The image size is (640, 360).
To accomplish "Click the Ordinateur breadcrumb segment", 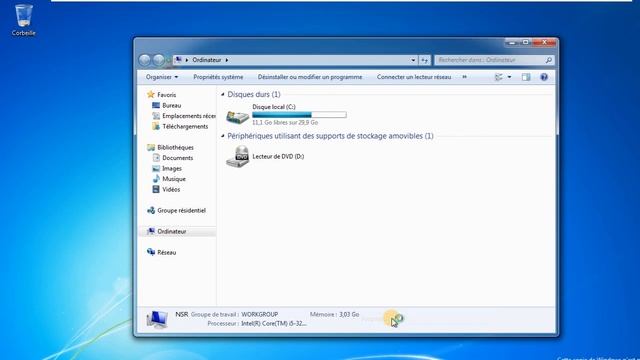I will click(207, 60).
